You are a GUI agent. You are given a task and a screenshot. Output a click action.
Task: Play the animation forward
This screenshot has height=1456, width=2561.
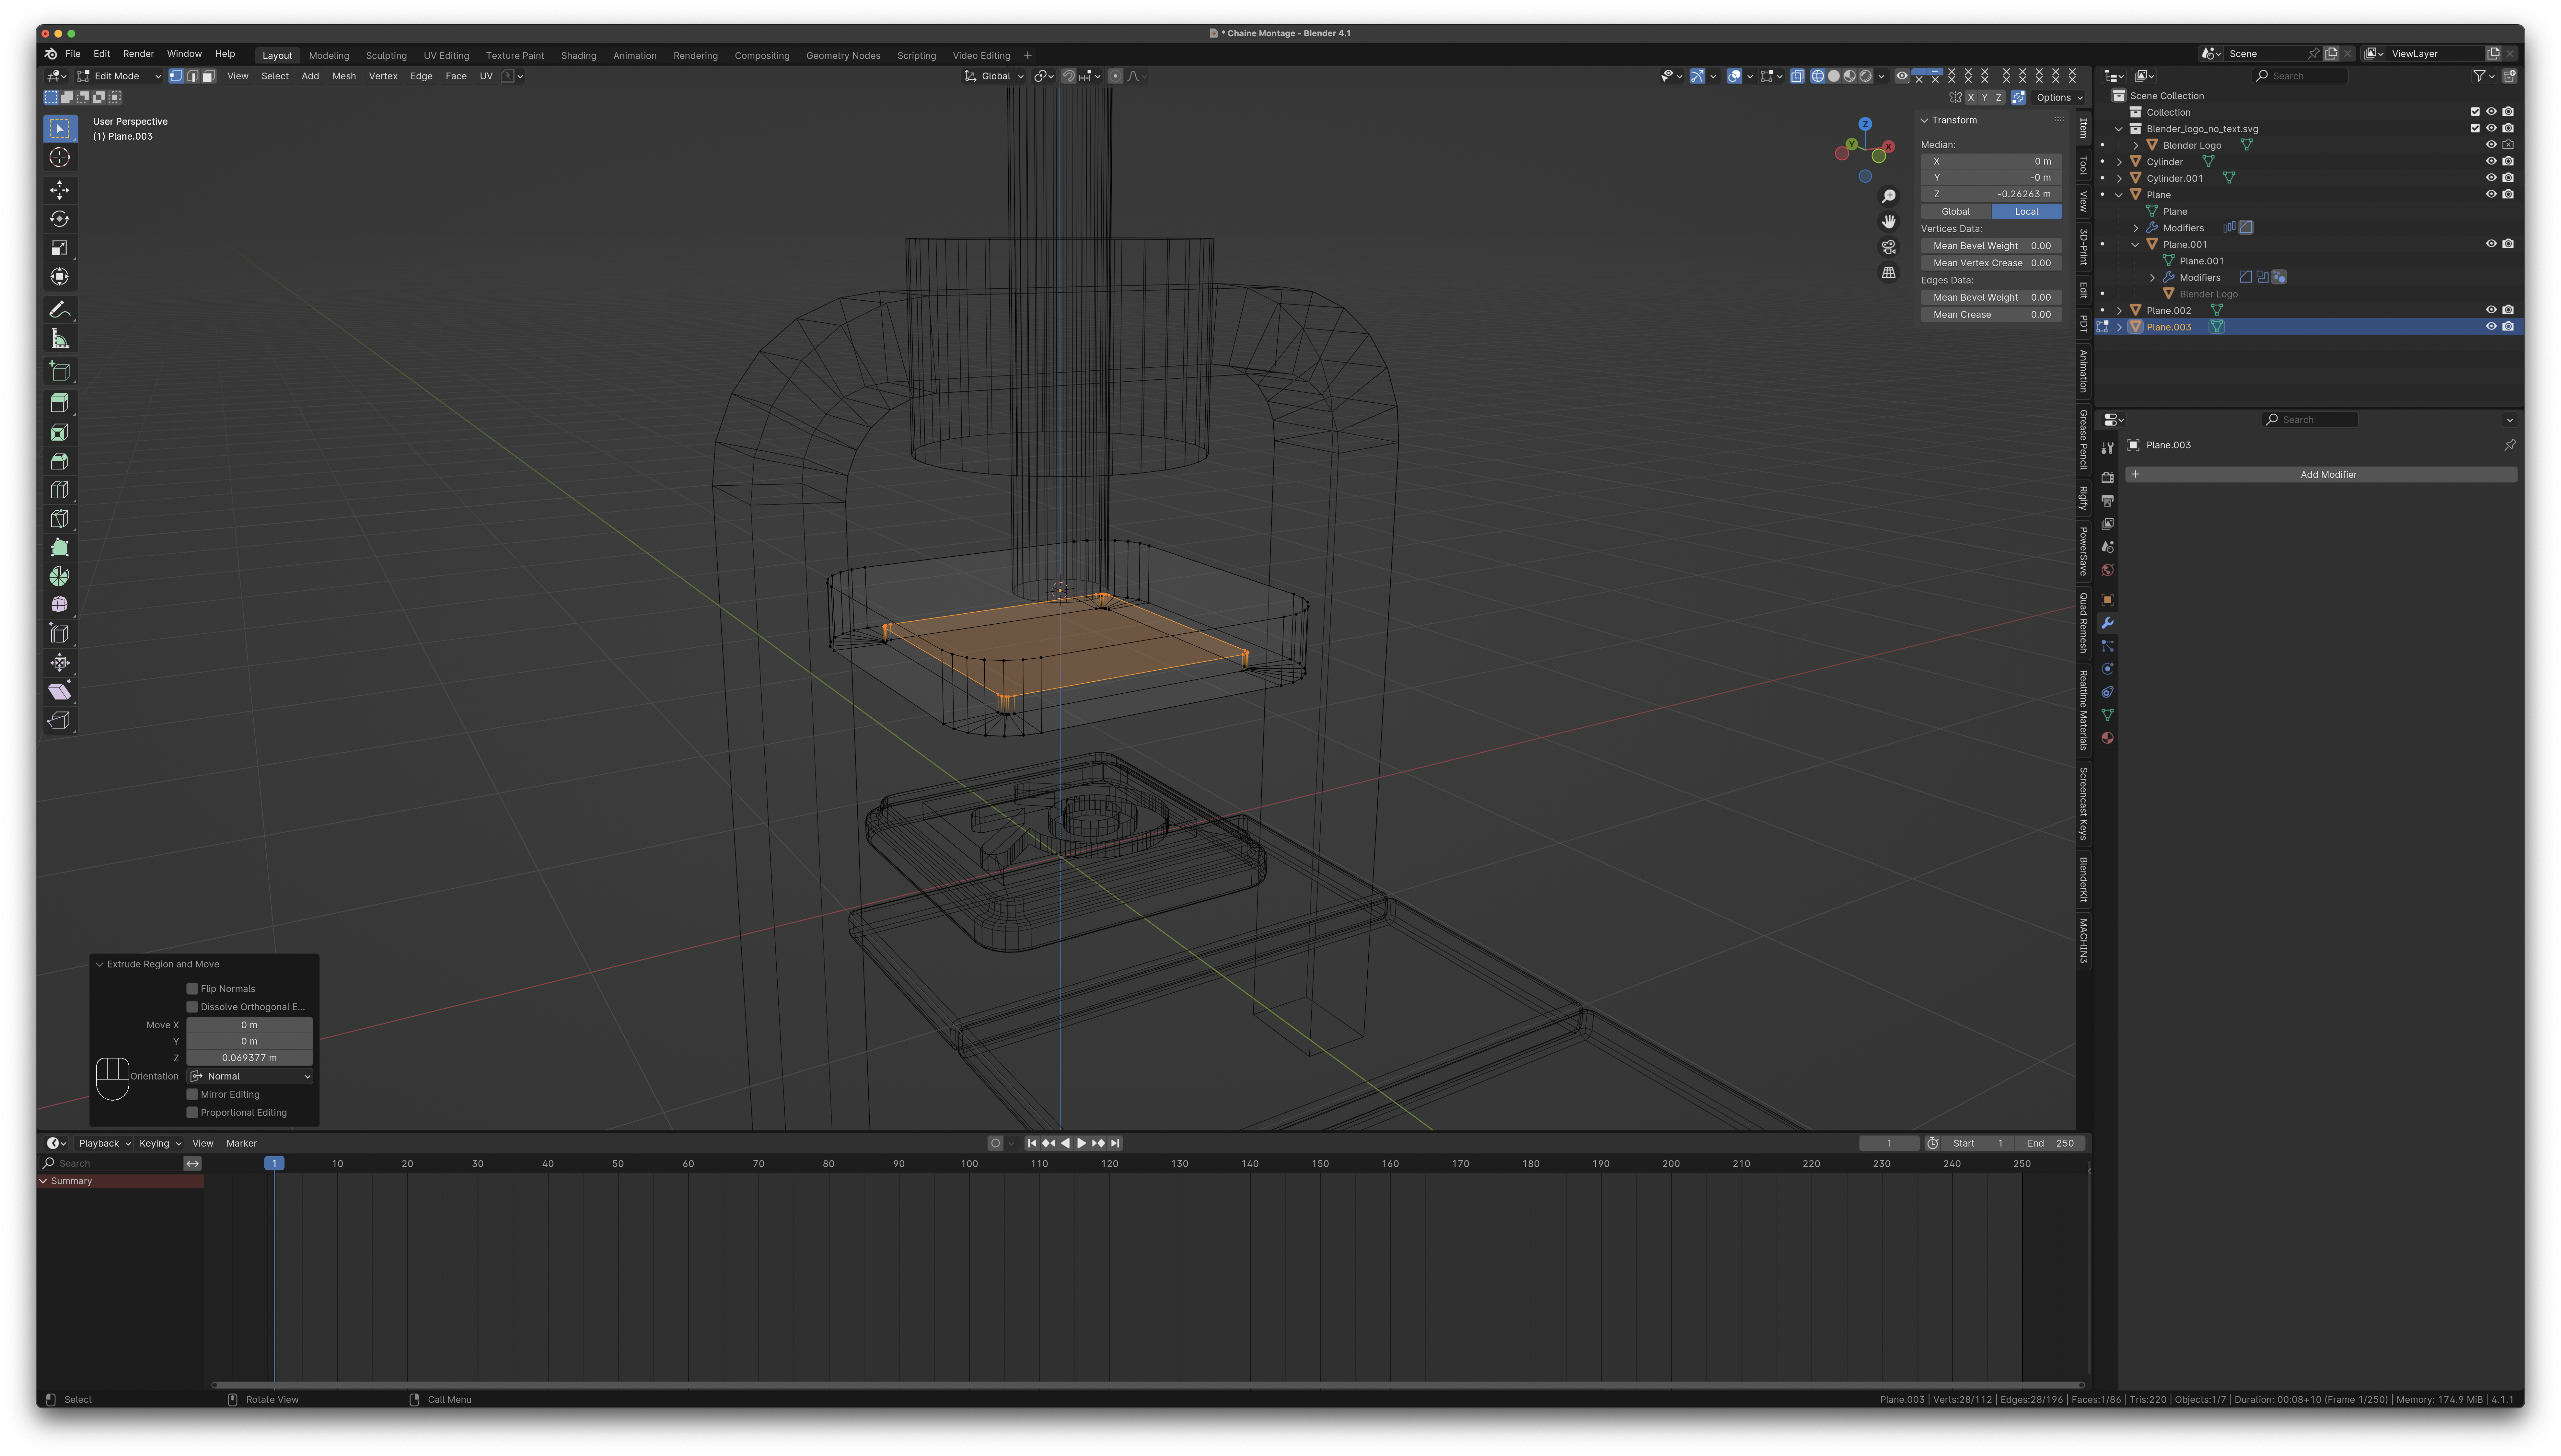1081,1143
